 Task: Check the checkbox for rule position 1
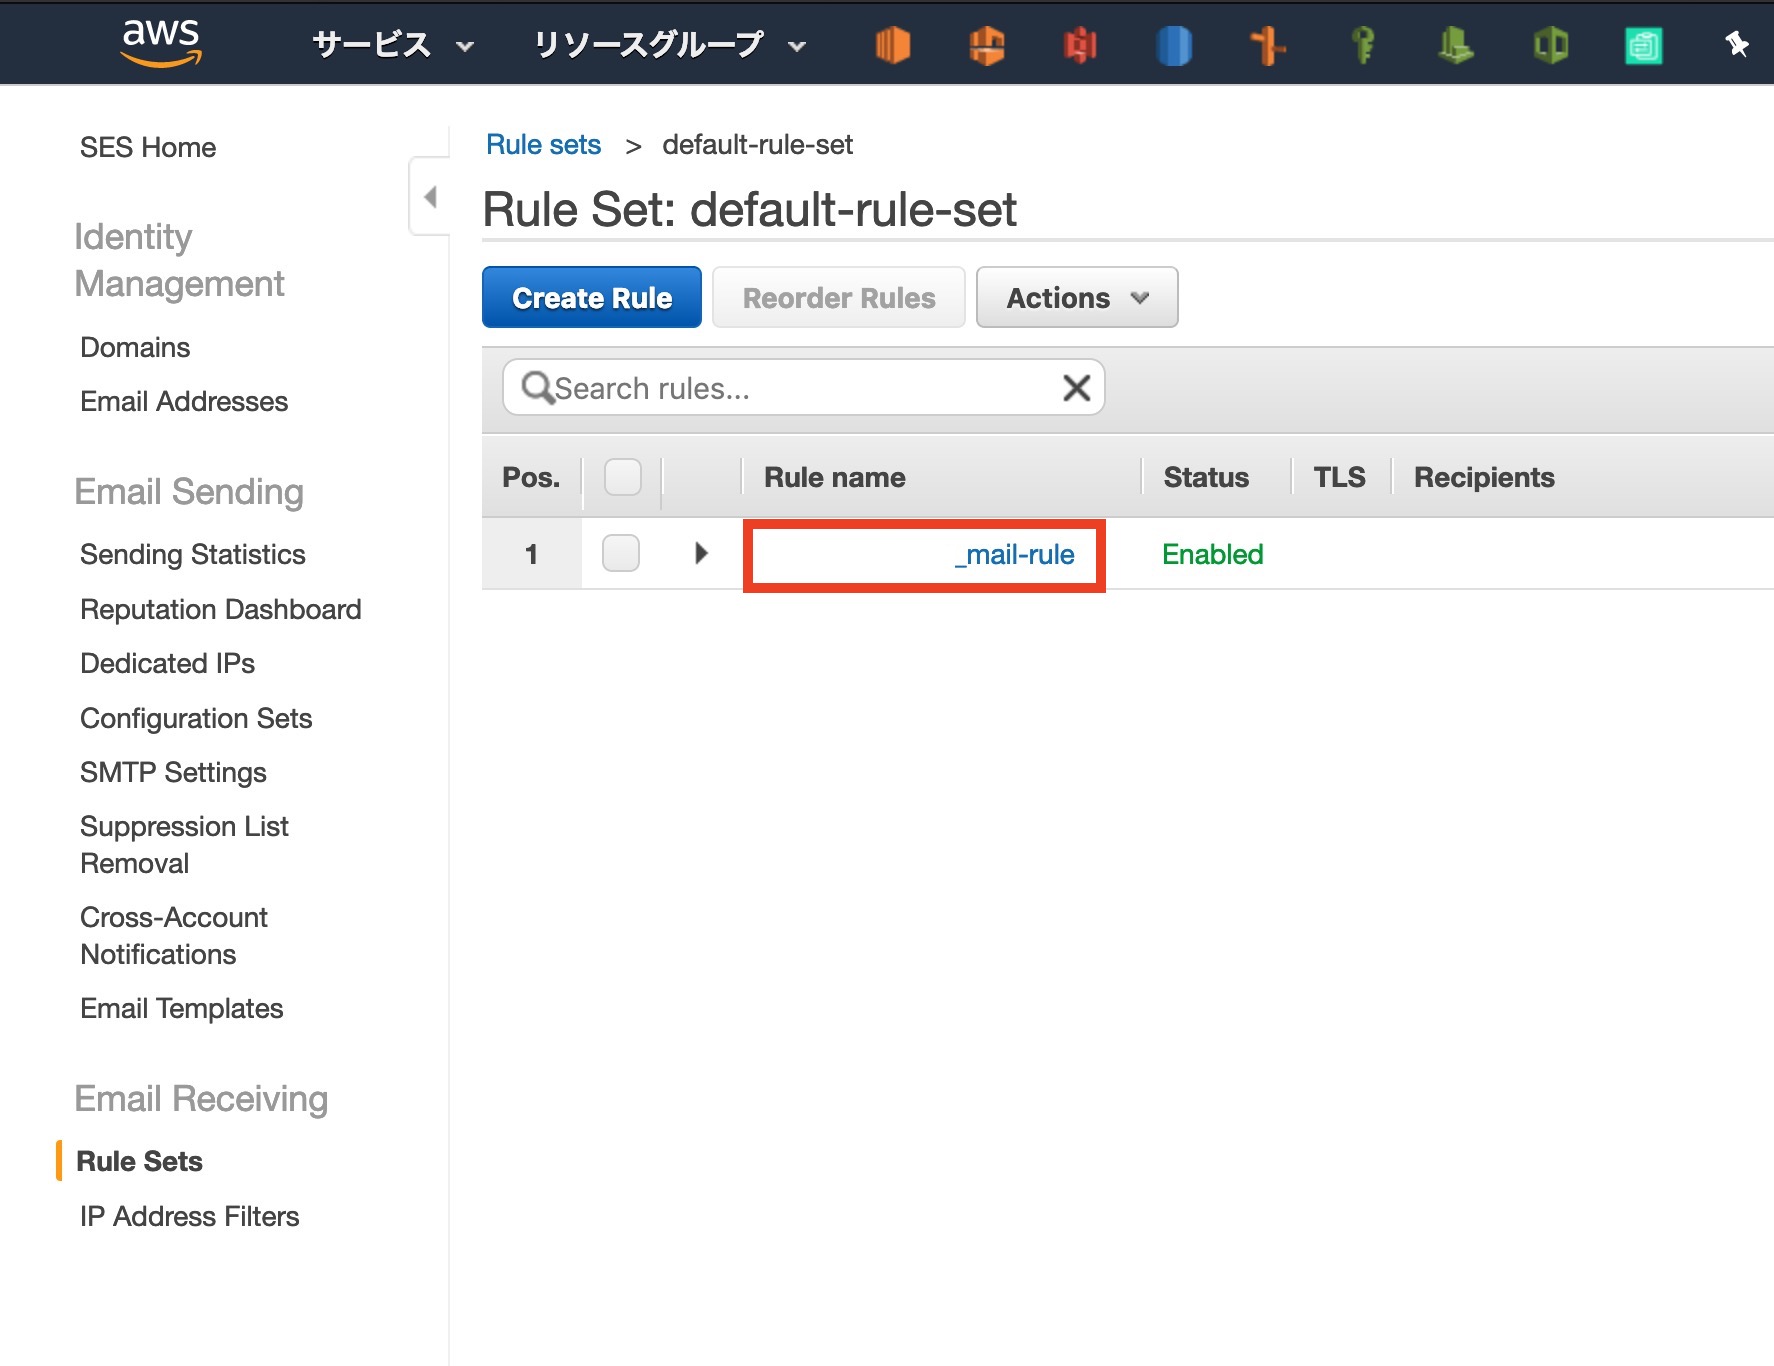click(621, 553)
